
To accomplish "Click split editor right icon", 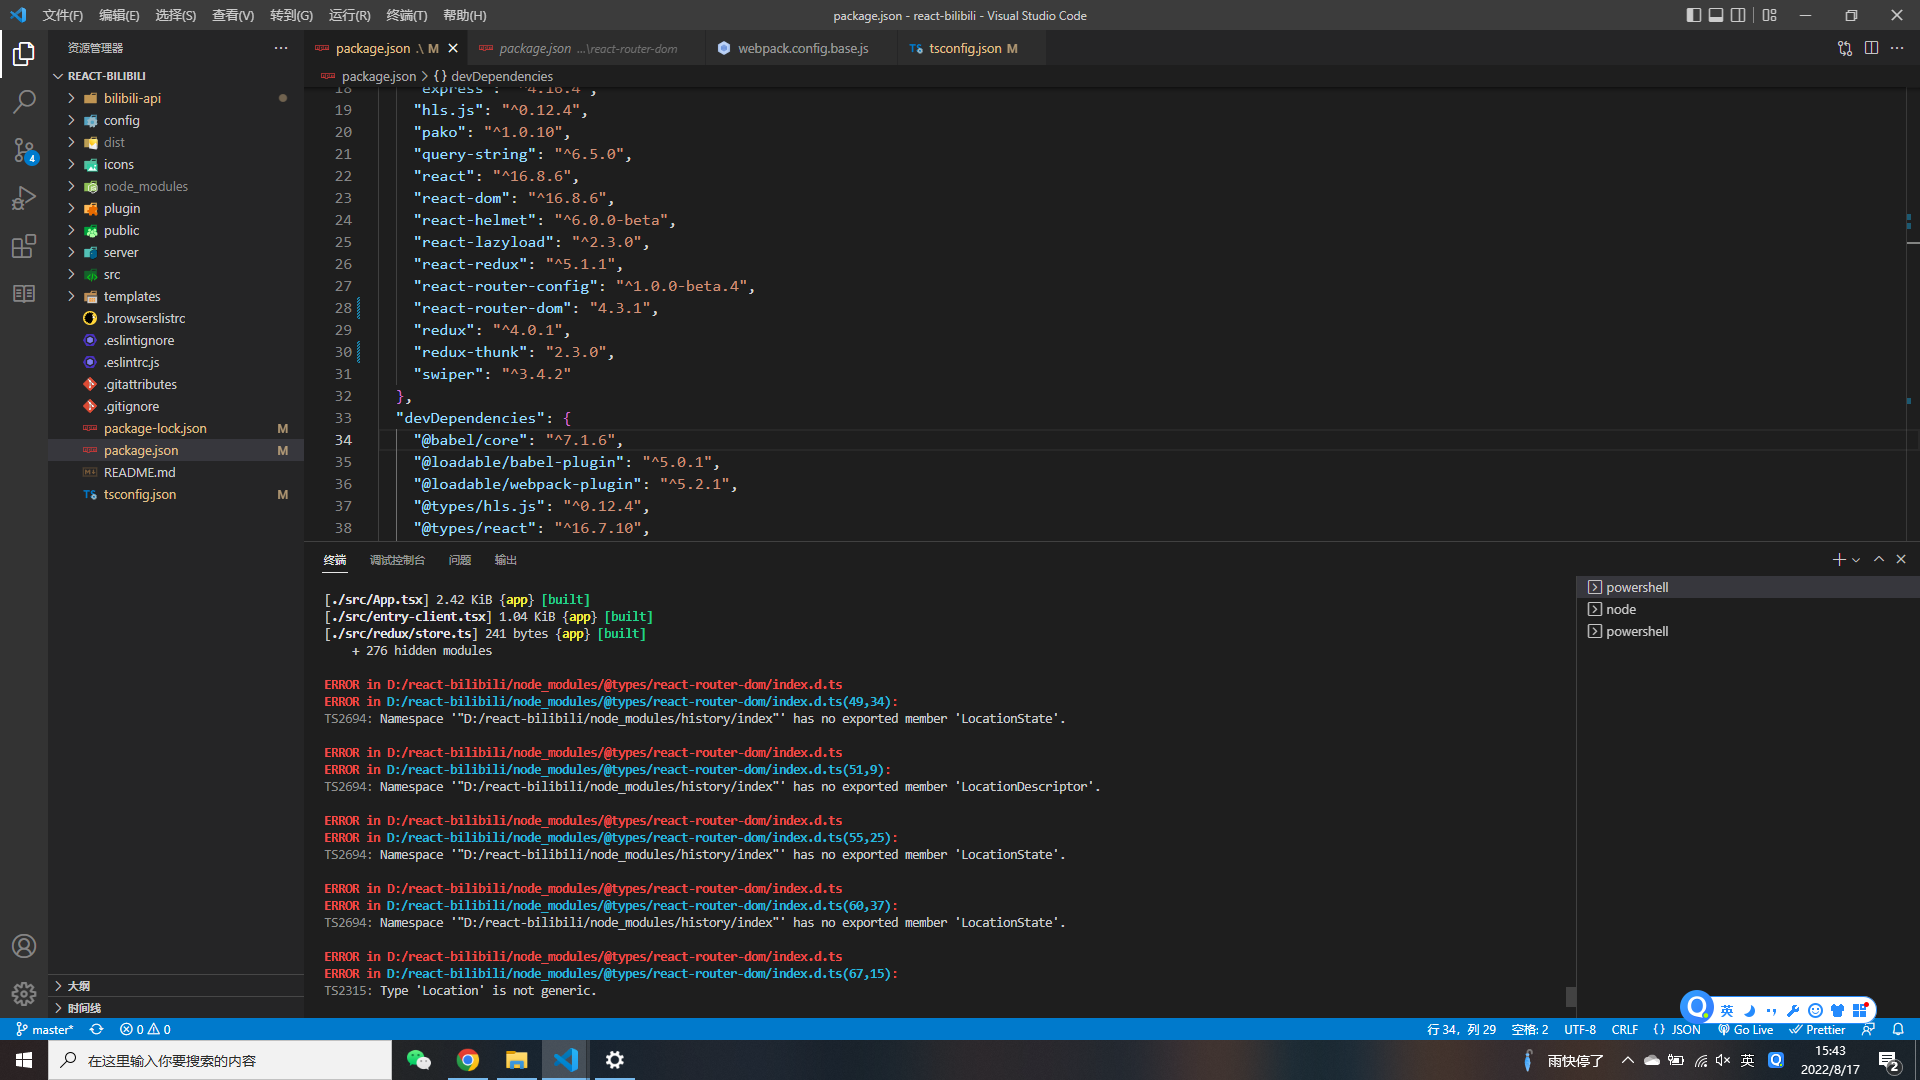I will tap(1871, 48).
